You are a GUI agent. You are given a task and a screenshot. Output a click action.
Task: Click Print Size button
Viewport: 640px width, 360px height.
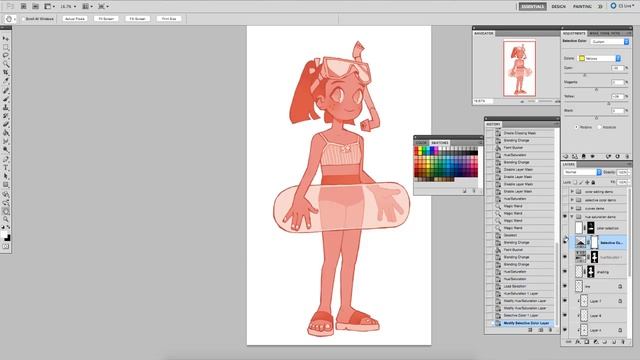169,19
